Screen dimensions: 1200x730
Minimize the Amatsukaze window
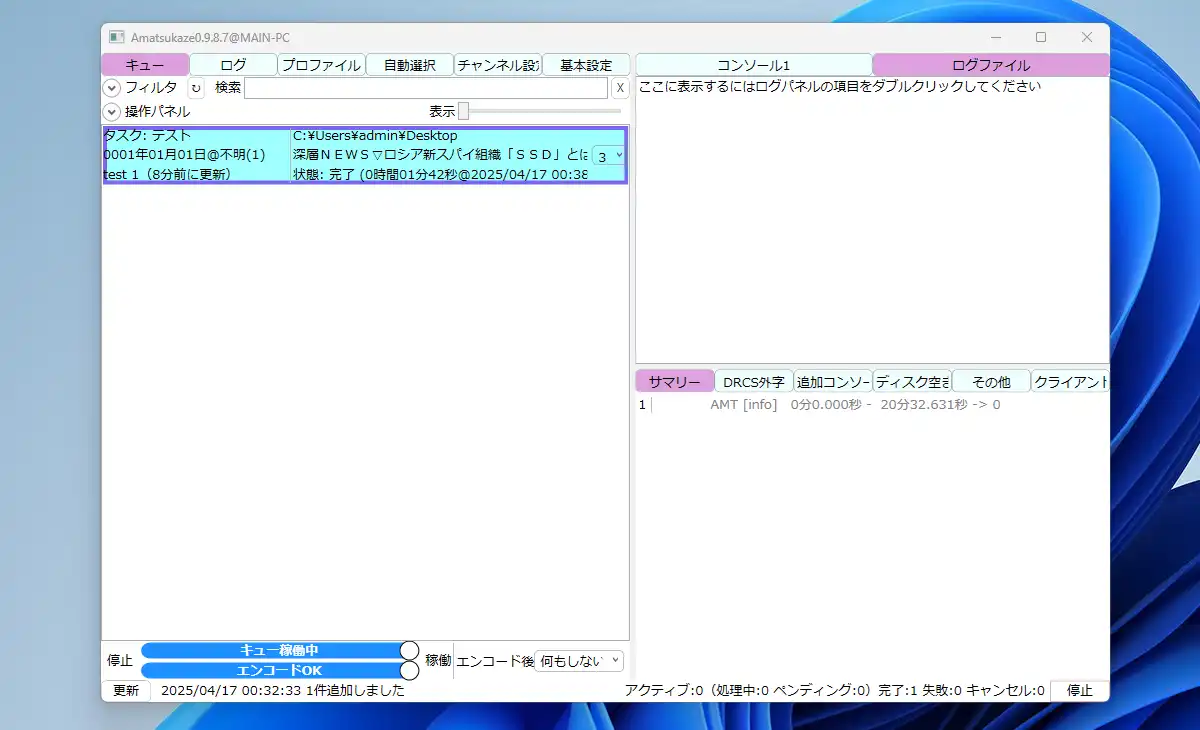coord(995,37)
